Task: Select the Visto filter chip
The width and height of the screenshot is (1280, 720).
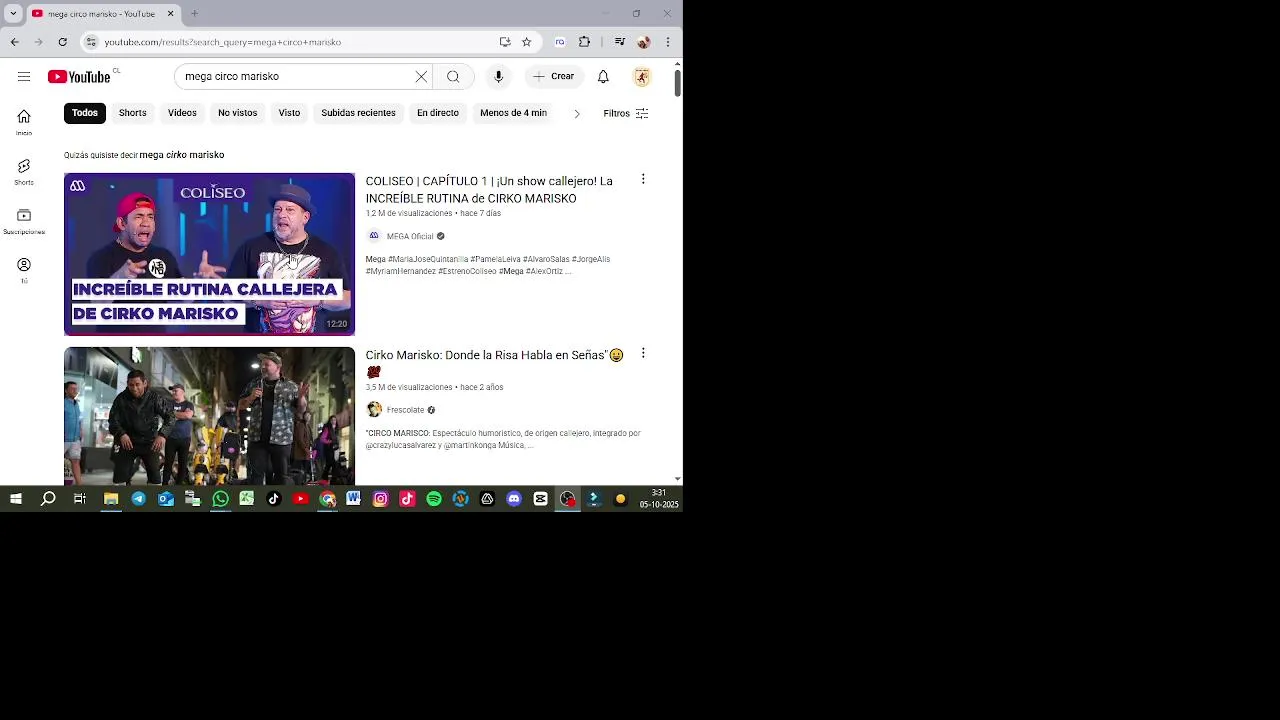Action: tap(289, 113)
